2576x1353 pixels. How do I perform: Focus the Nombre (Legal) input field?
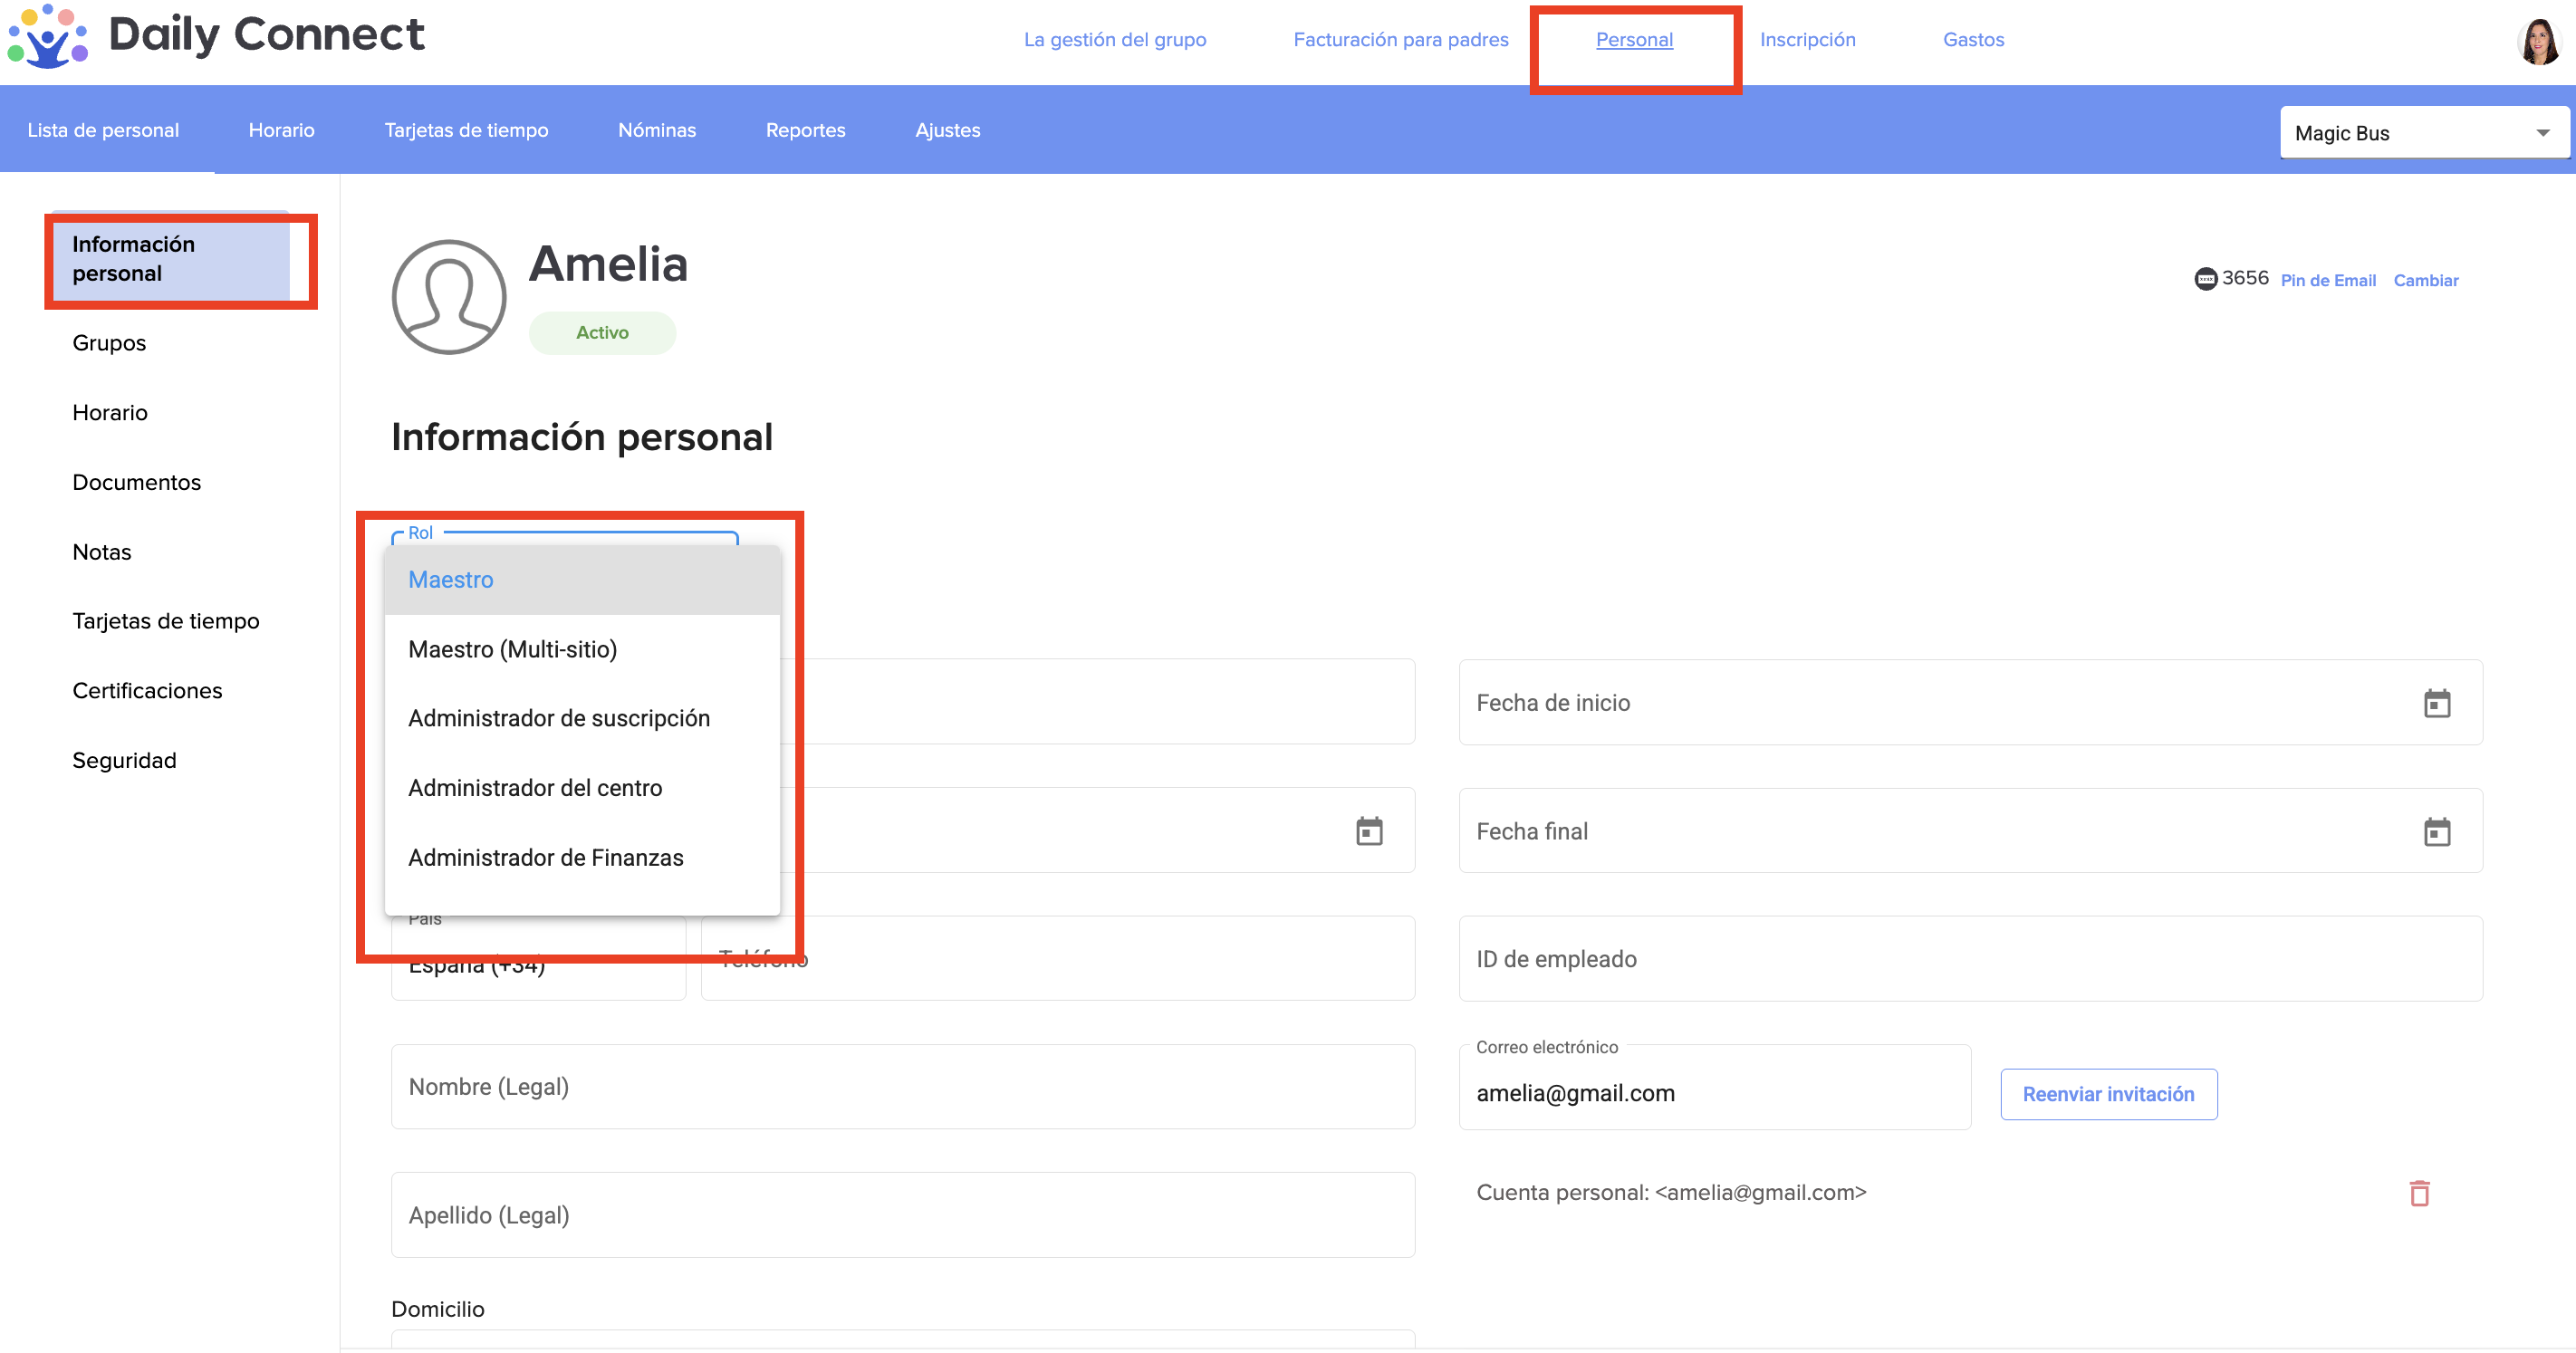pyautogui.click(x=902, y=1087)
